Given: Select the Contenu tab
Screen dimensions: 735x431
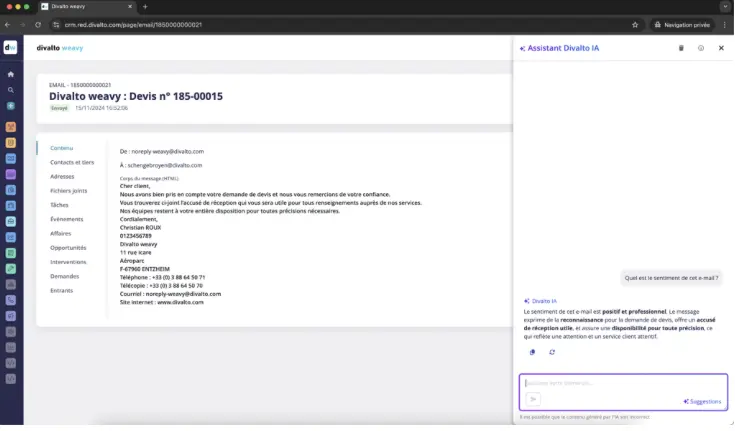Looking at the screenshot, I should pyautogui.click(x=62, y=148).
